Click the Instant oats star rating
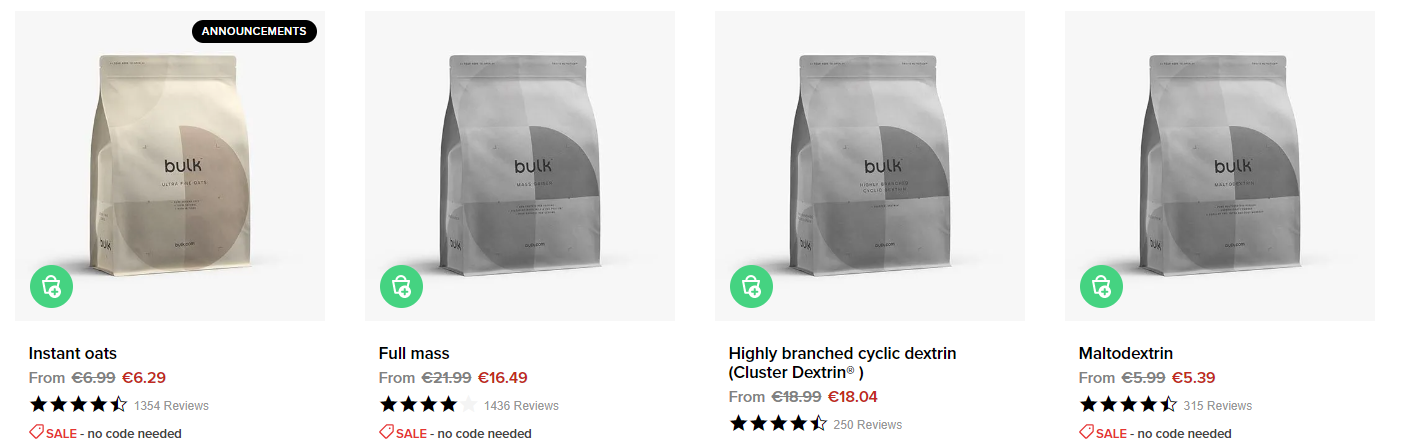Viewport: 1411px width, 442px height. point(78,405)
